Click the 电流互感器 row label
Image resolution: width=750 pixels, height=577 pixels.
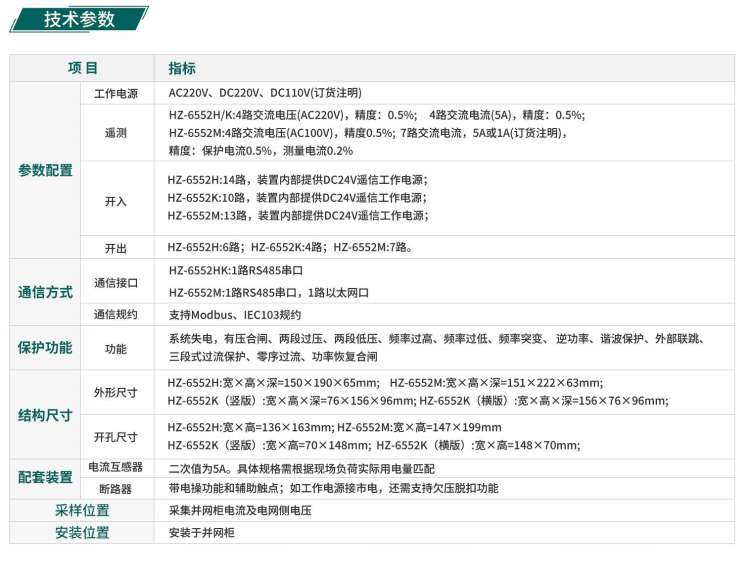pos(116,467)
